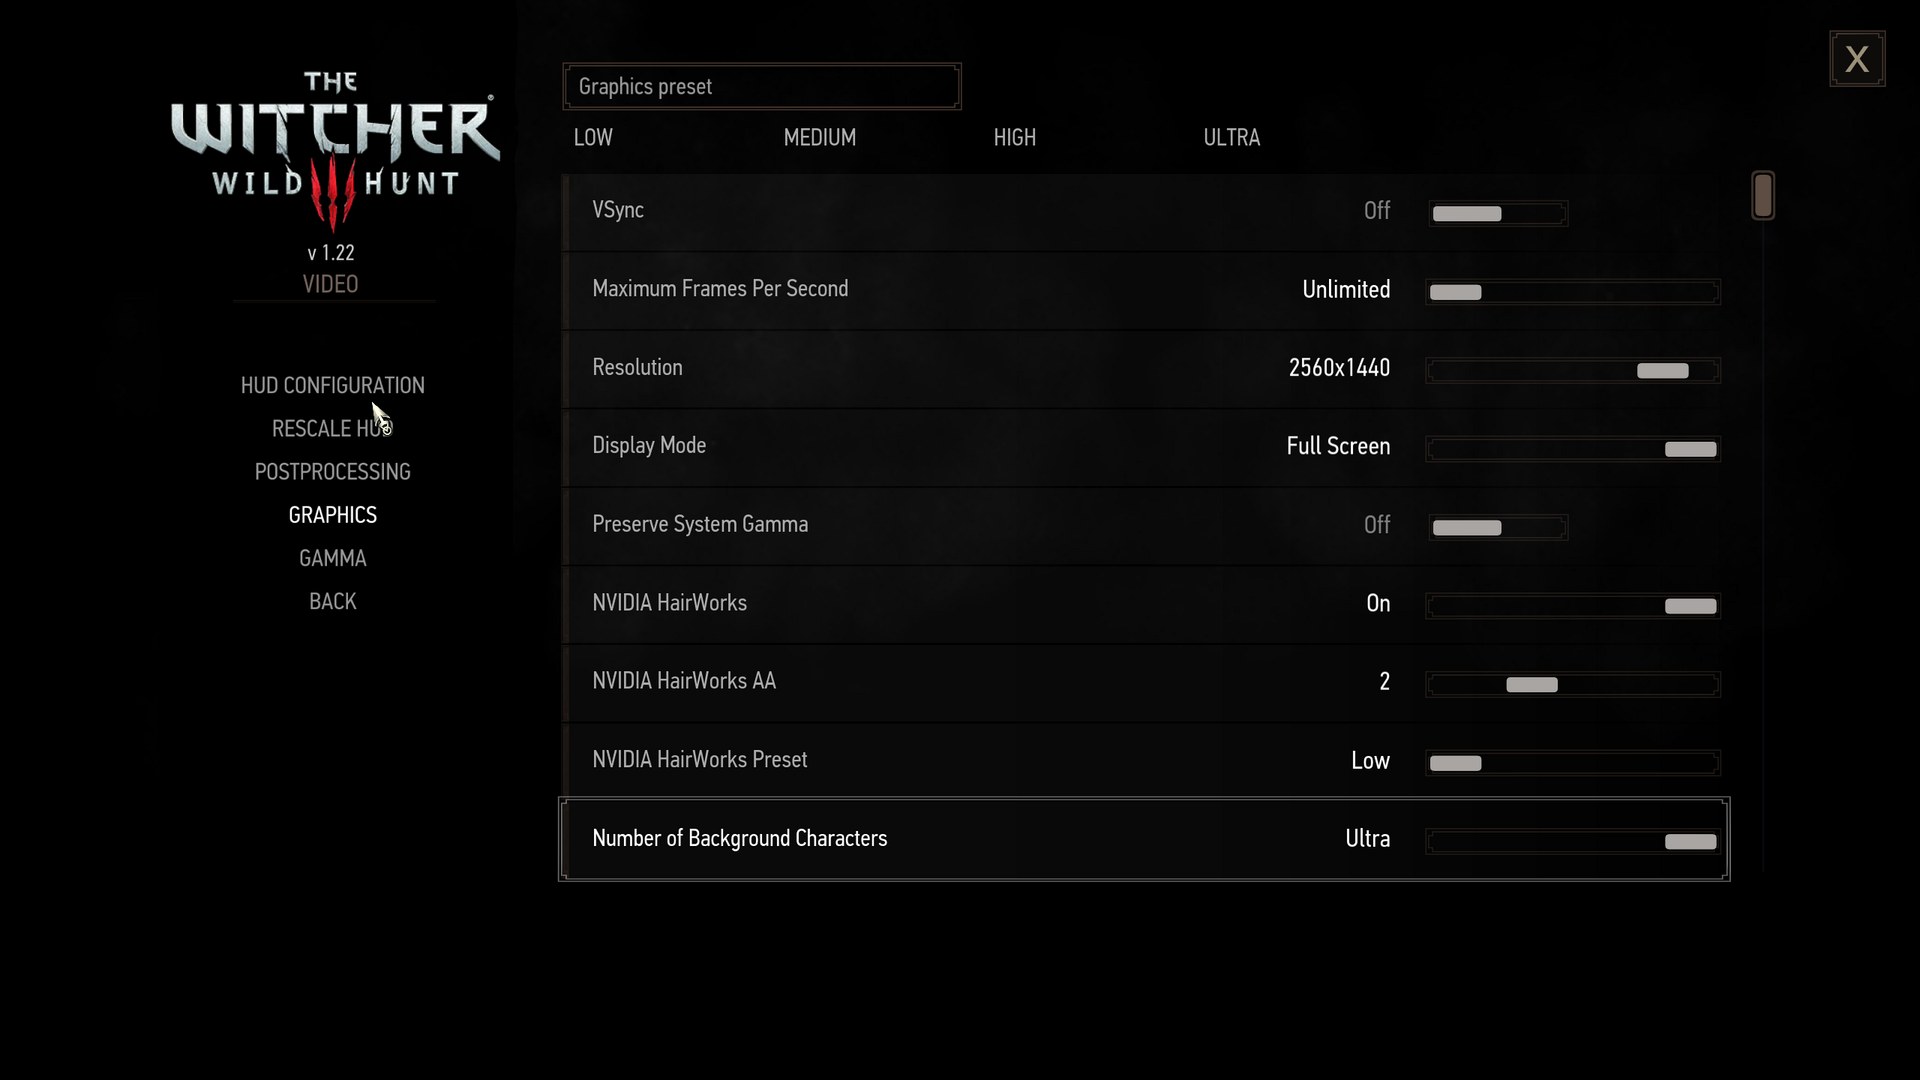Select the ULTRA graphics preset
Viewport: 1920px width, 1080px height.
[x=1232, y=137]
